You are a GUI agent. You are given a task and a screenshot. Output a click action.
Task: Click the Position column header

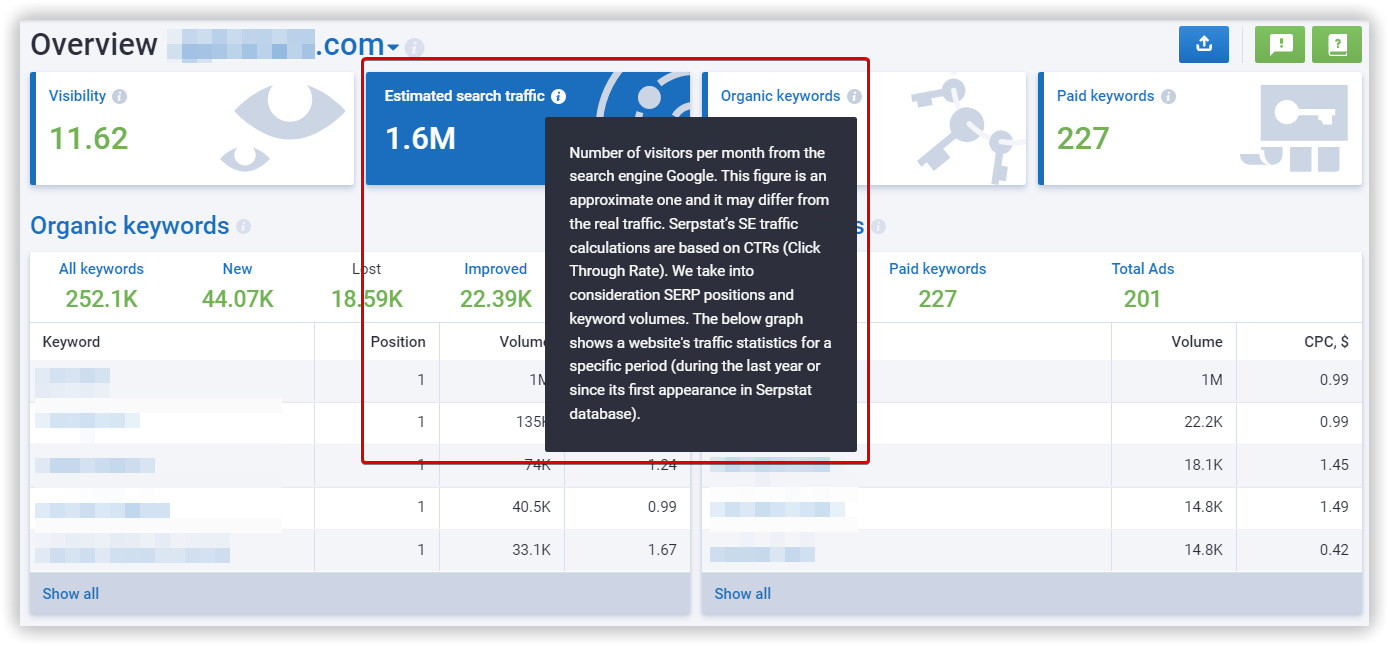[398, 342]
